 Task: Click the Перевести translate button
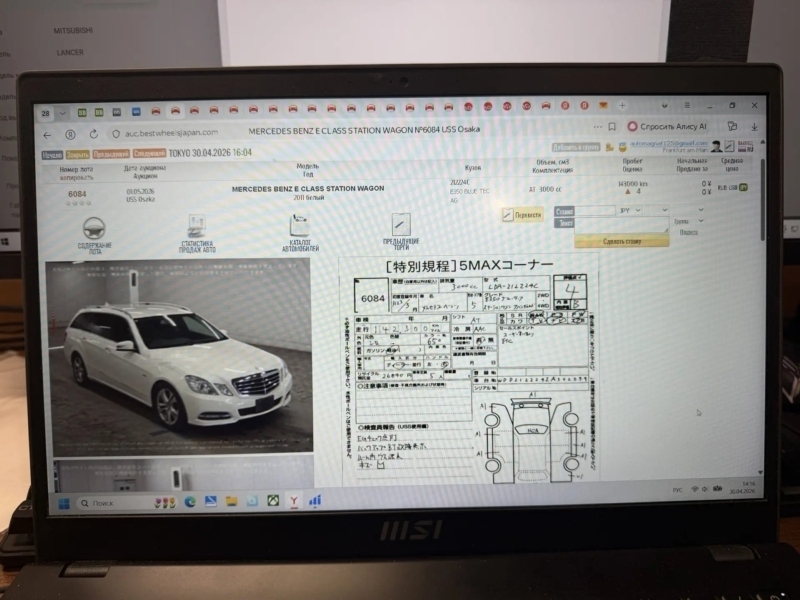522,215
